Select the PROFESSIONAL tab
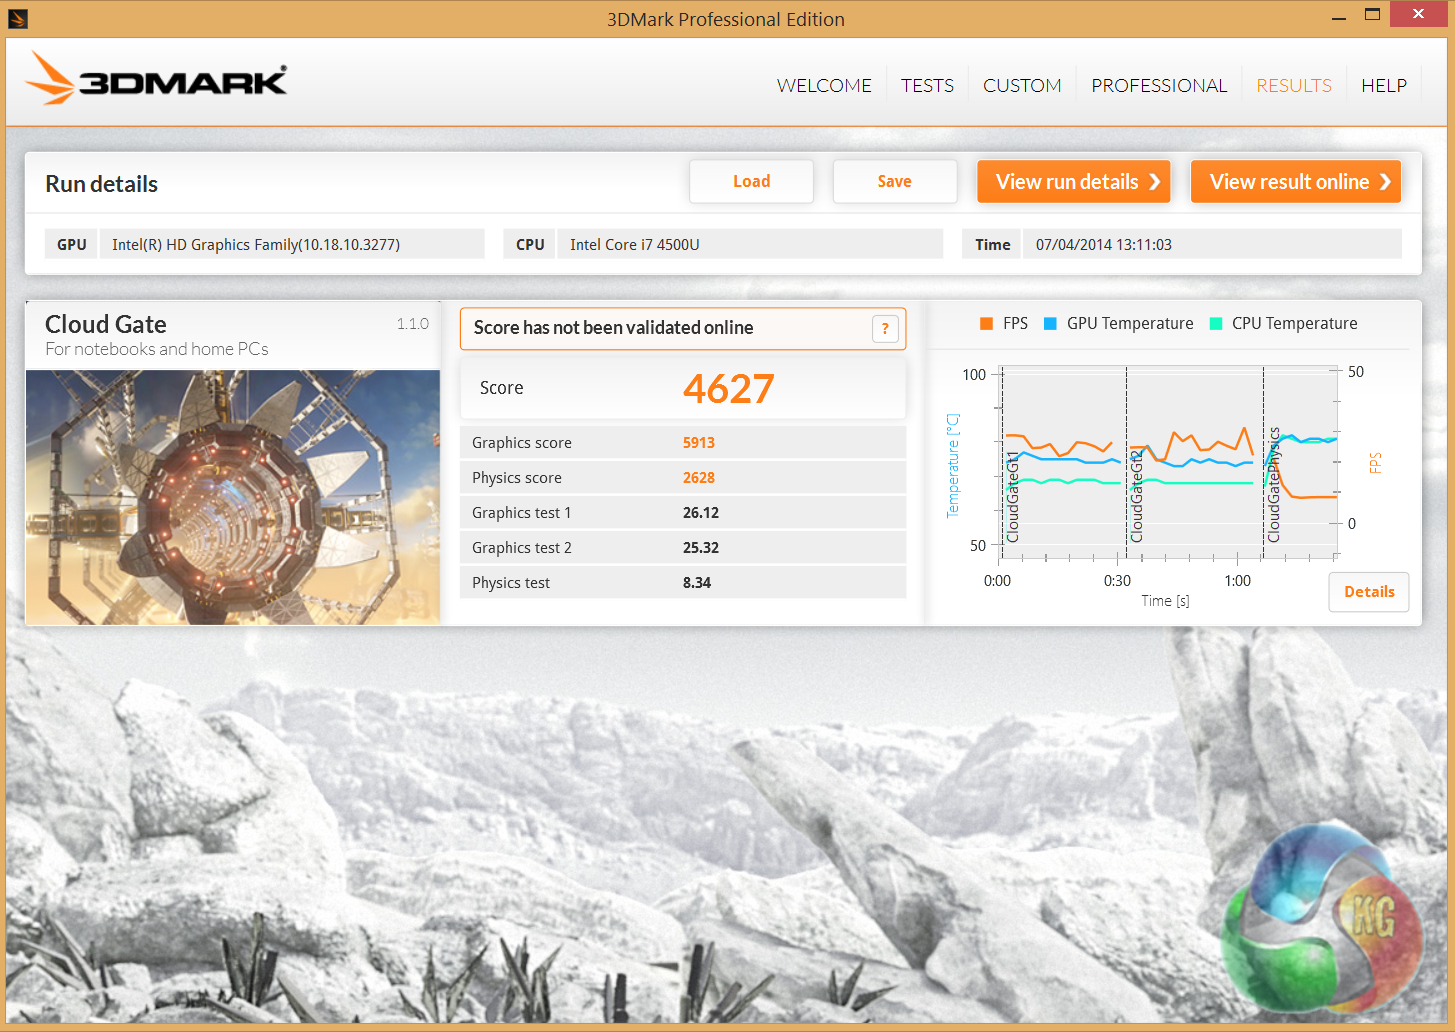 click(x=1159, y=86)
